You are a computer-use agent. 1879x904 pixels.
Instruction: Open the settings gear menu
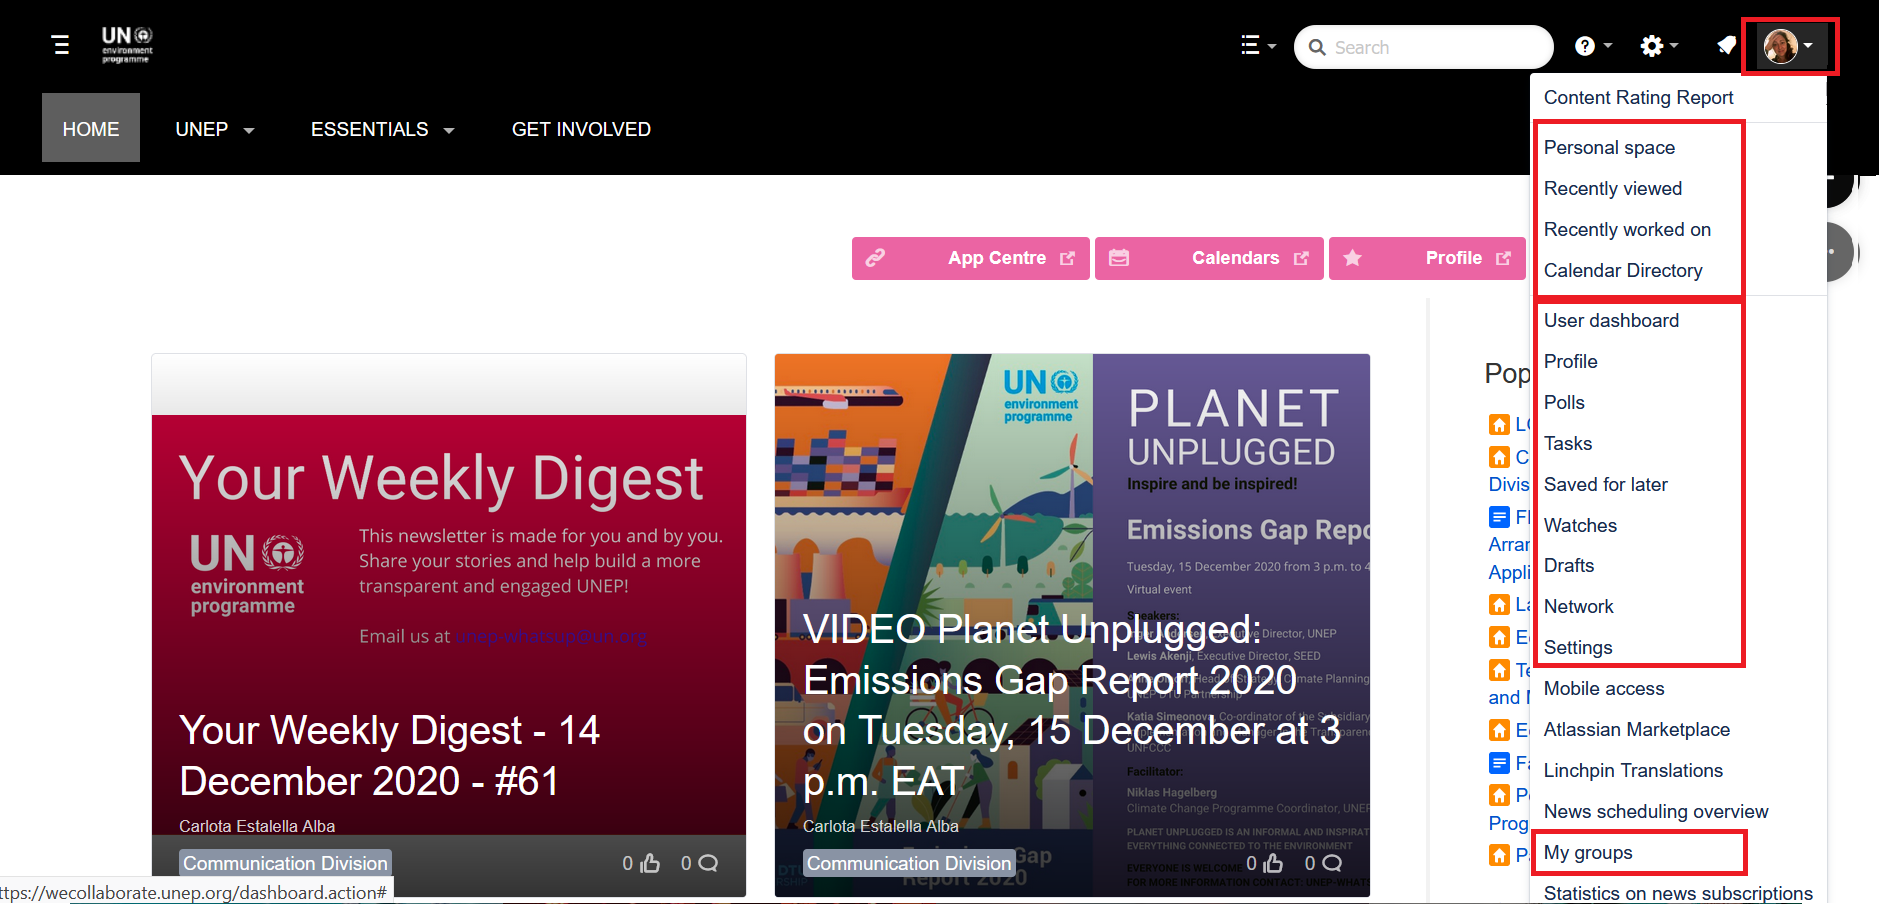1659,46
